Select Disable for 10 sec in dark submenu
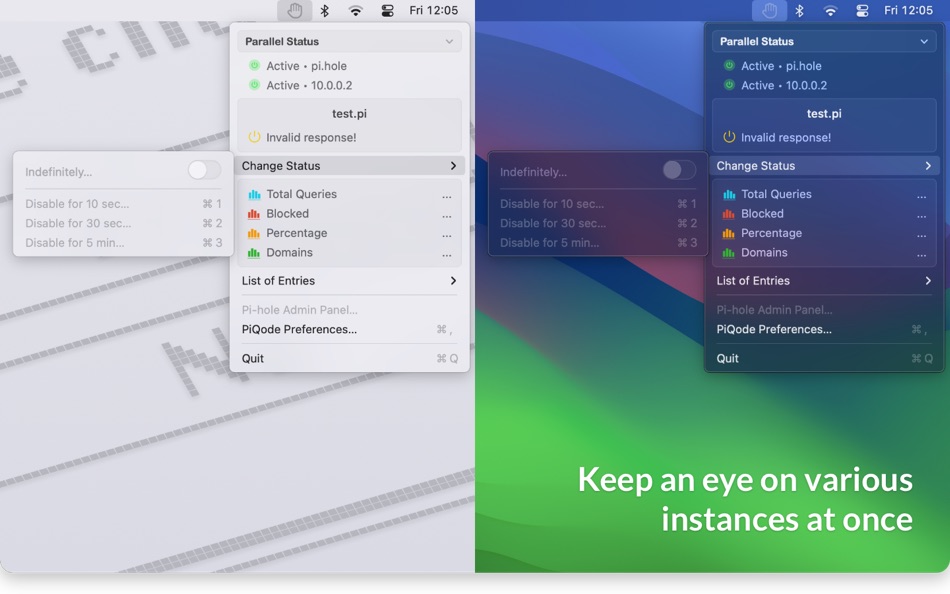The image size is (950, 594). point(598,204)
